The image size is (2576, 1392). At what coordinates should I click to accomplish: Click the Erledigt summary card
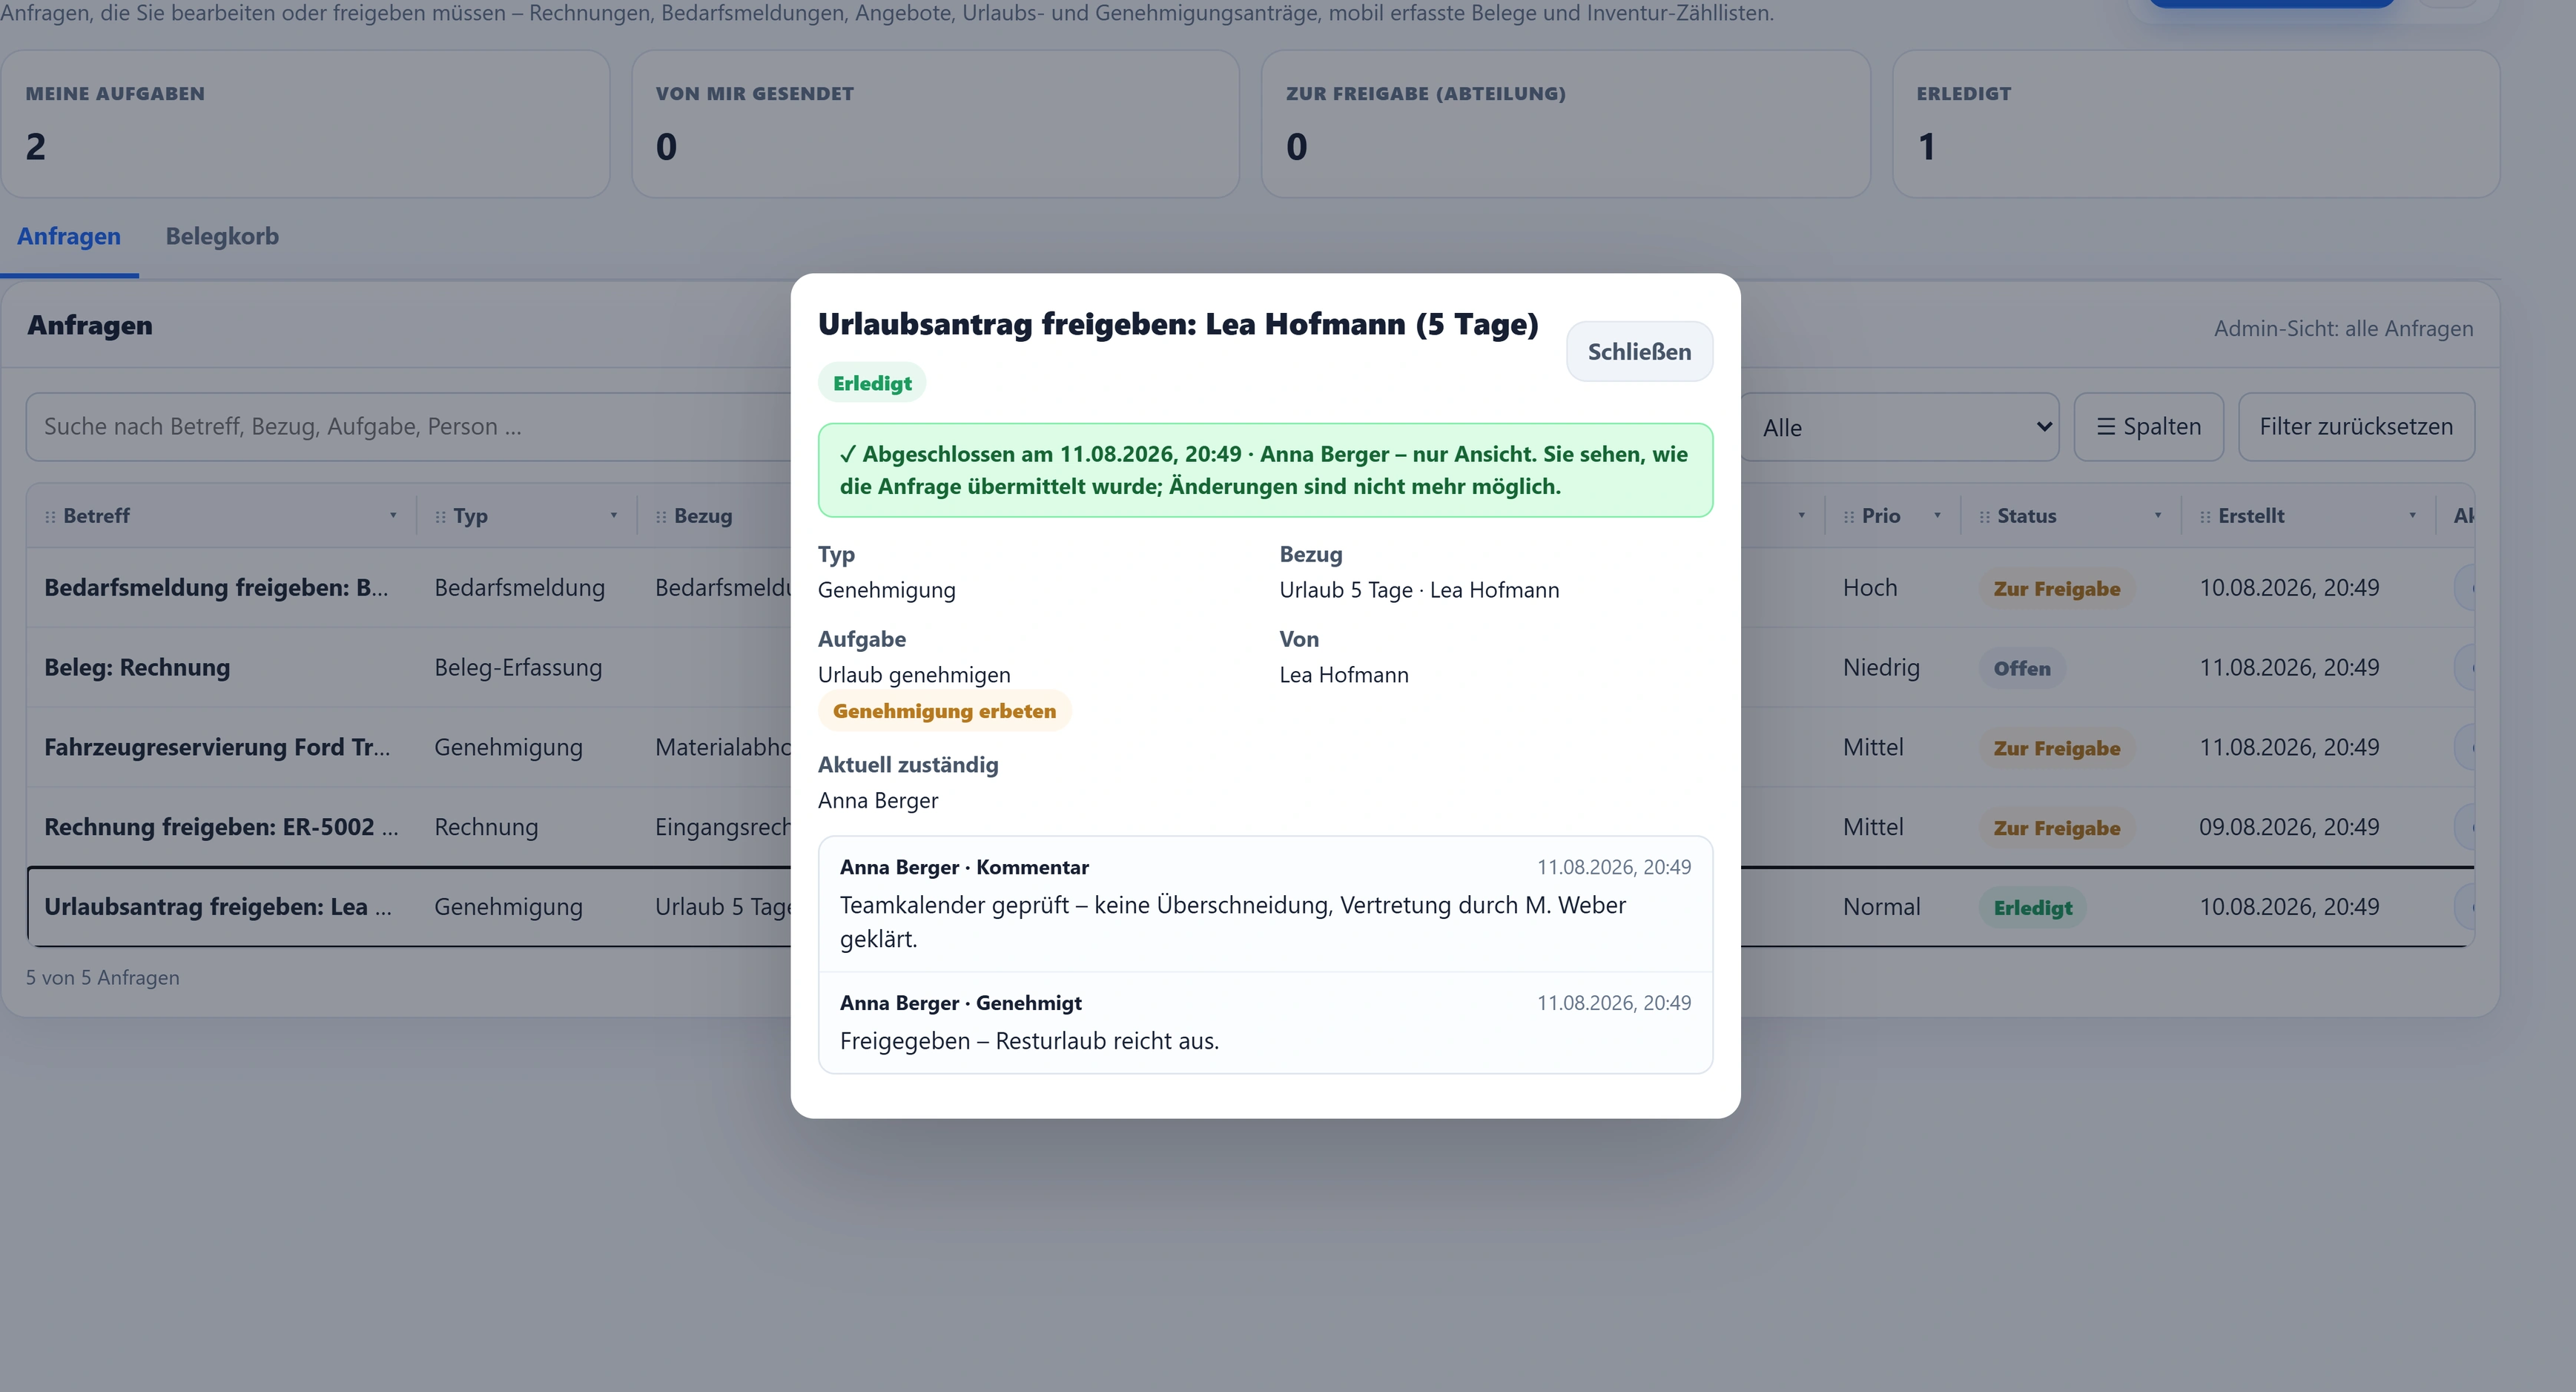(2196, 124)
